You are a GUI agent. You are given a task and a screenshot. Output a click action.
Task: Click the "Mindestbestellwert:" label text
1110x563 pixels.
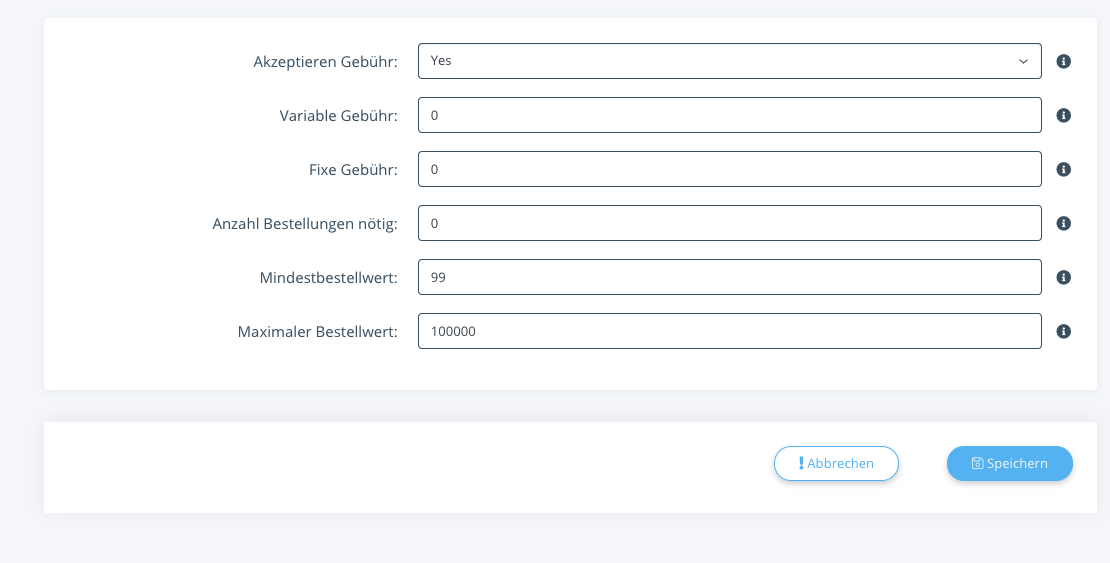(328, 278)
